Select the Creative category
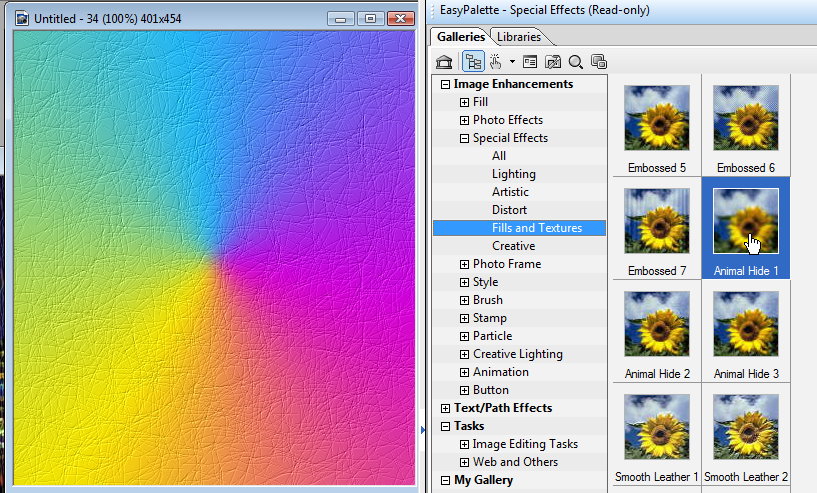 coord(513,246)
